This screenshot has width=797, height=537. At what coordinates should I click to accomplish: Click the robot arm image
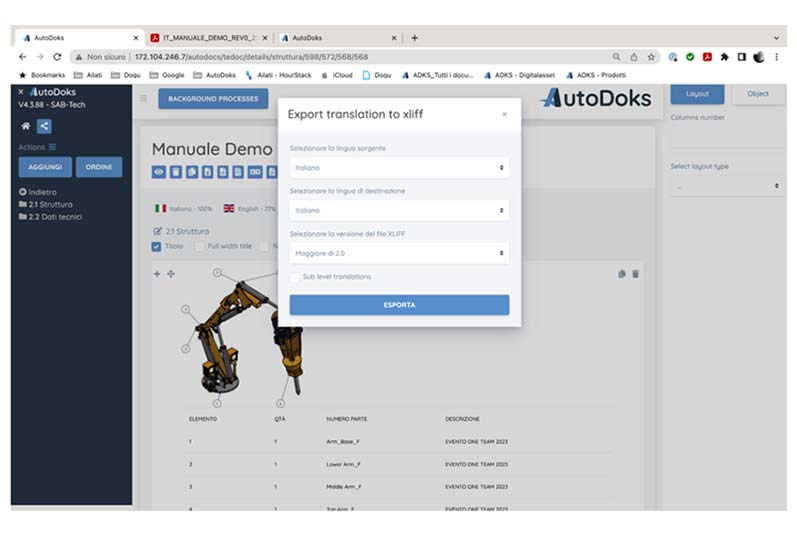click(241, 338)
